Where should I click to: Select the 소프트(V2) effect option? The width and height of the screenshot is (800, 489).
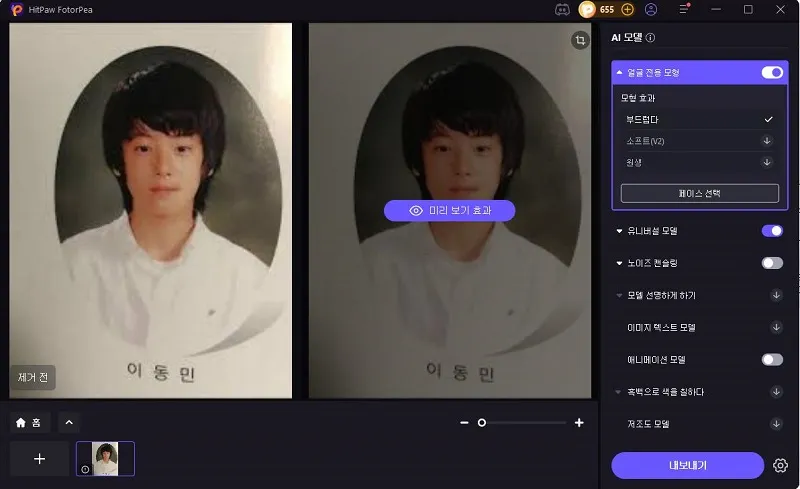(699, 141)
